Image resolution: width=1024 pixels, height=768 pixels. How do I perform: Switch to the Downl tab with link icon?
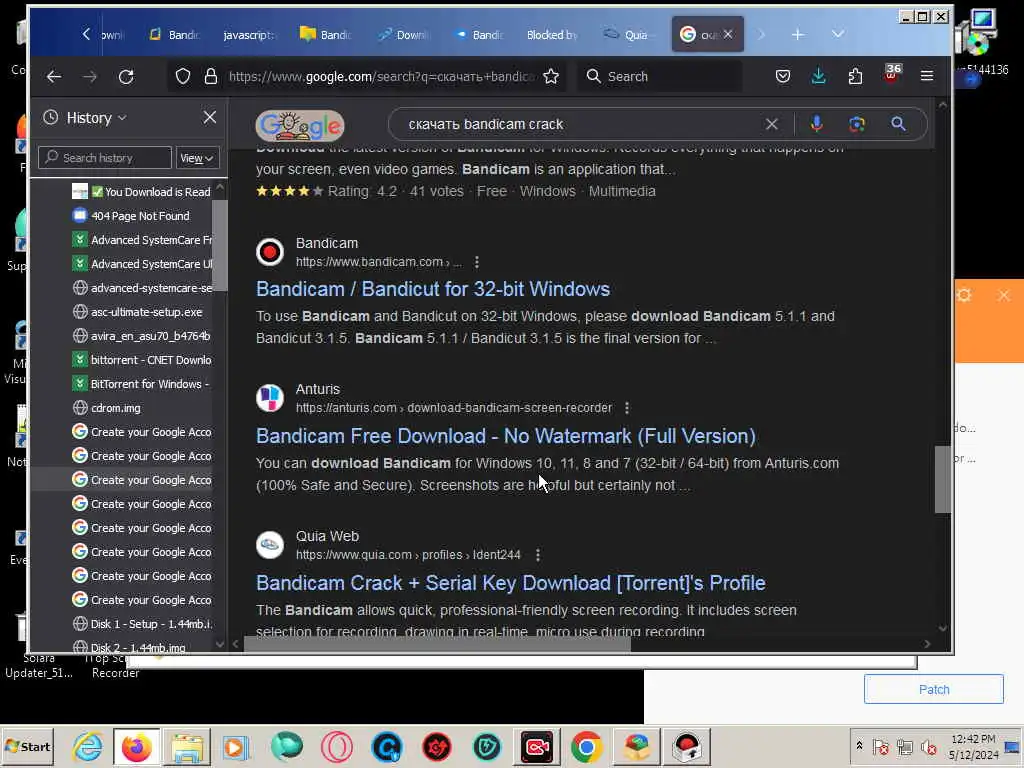[403, 35]
